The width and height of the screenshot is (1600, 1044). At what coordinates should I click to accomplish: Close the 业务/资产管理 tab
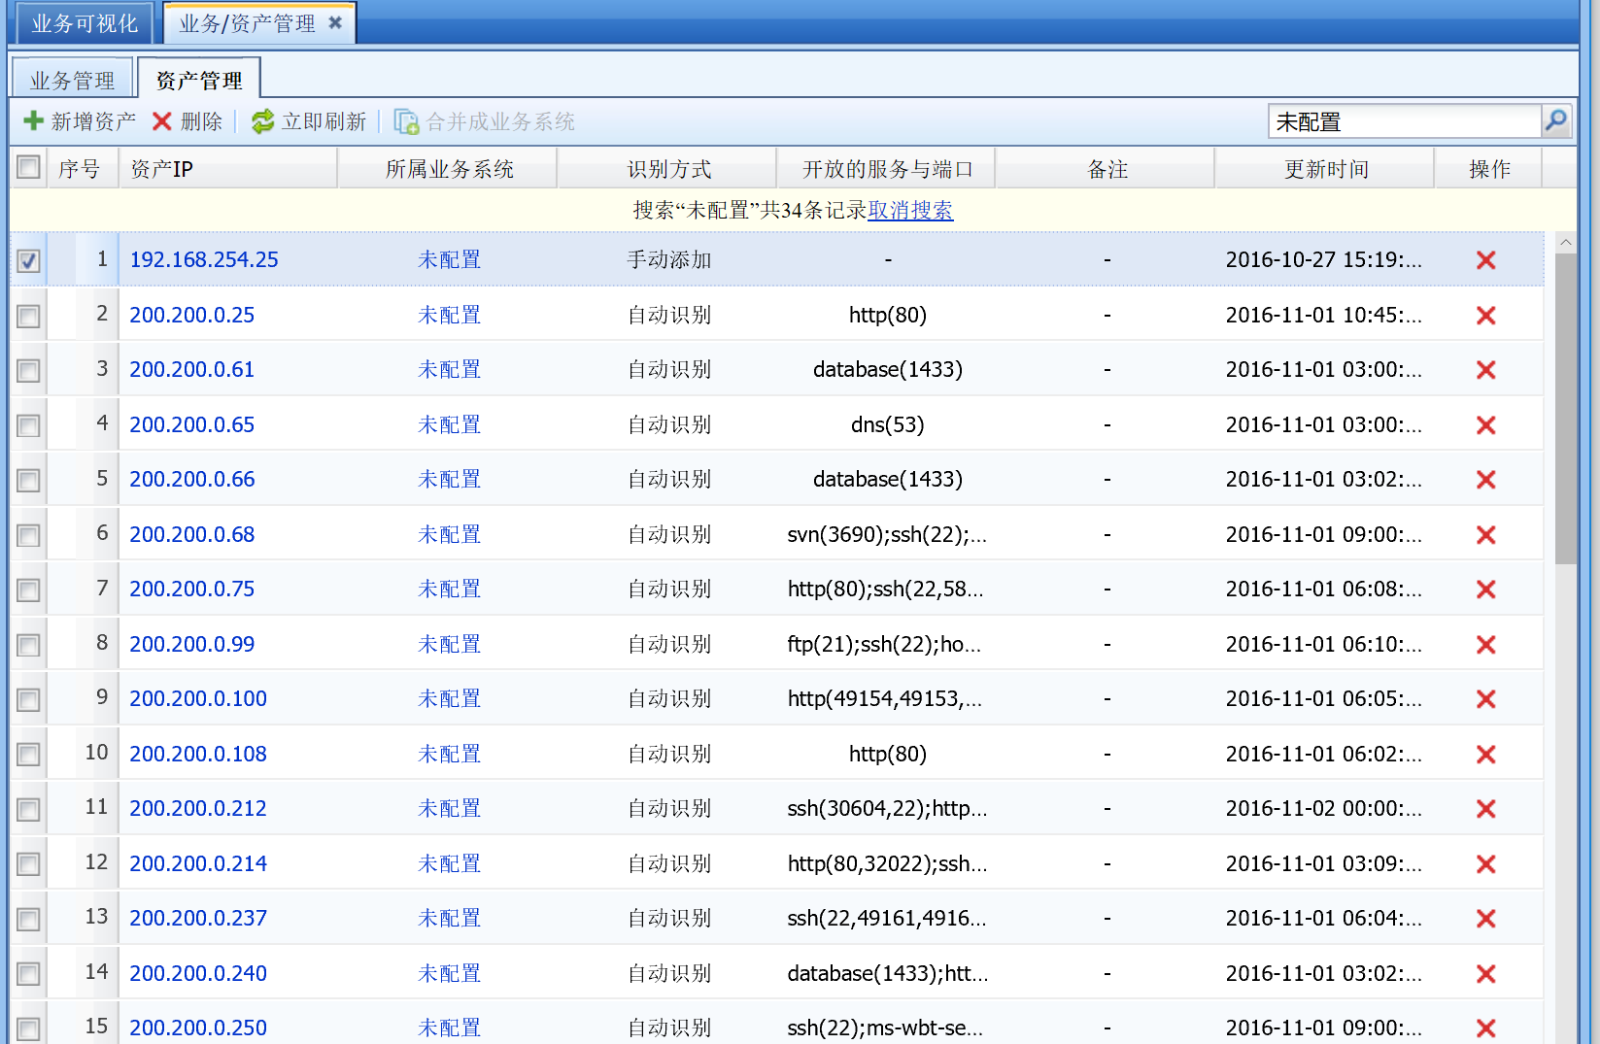click(x=336, y=22)
